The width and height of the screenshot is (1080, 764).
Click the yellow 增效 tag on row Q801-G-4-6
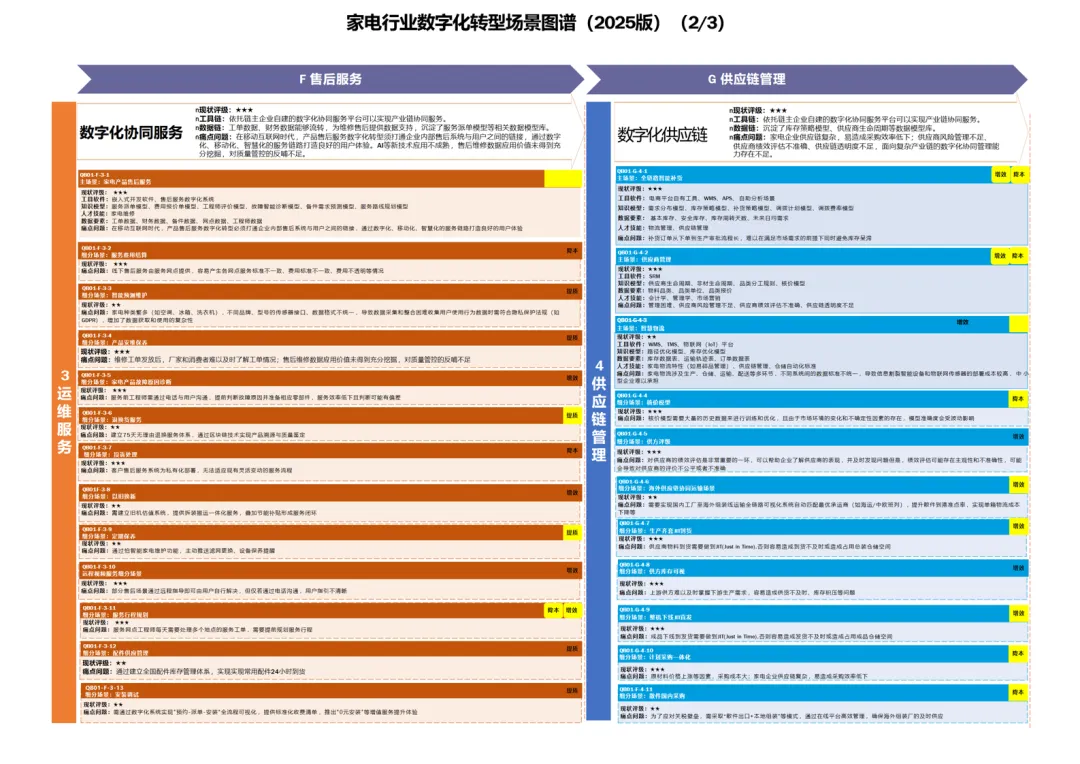point(1018,485)
